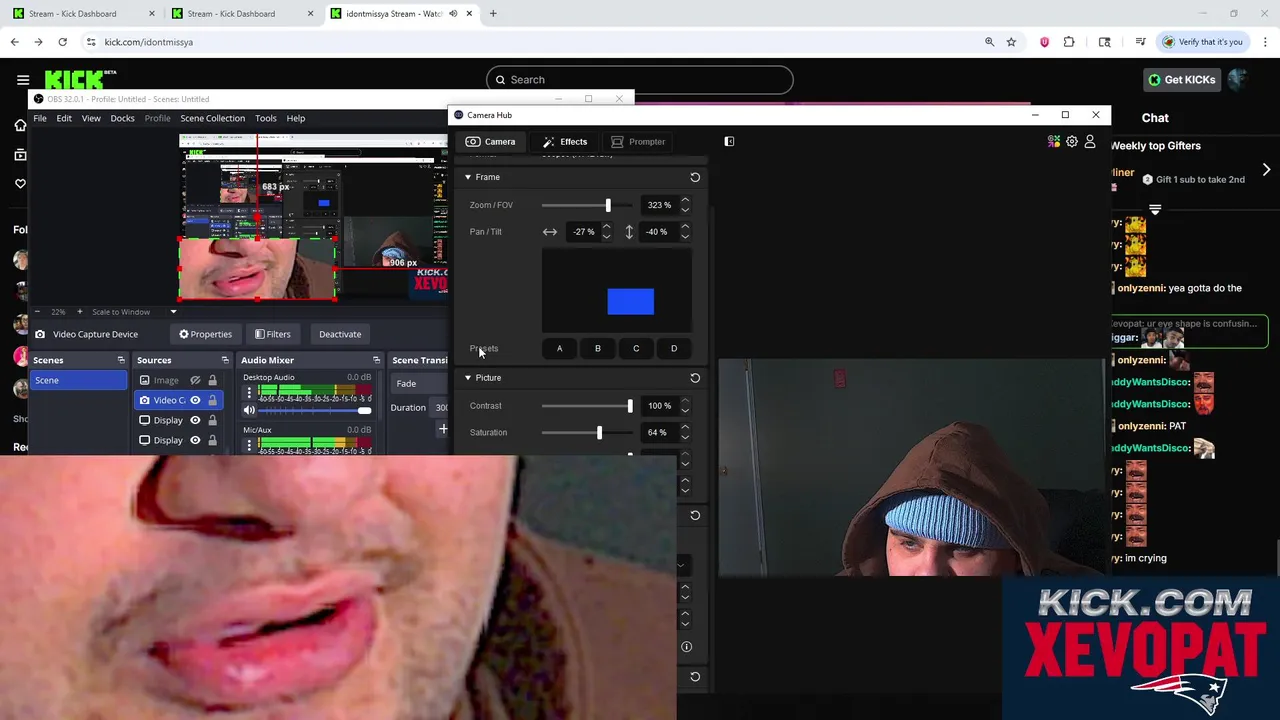This screenshot has width=1280, height=720.
Task: Click the Zoom/FOV 323 % value field
Action: pos(659,205)
